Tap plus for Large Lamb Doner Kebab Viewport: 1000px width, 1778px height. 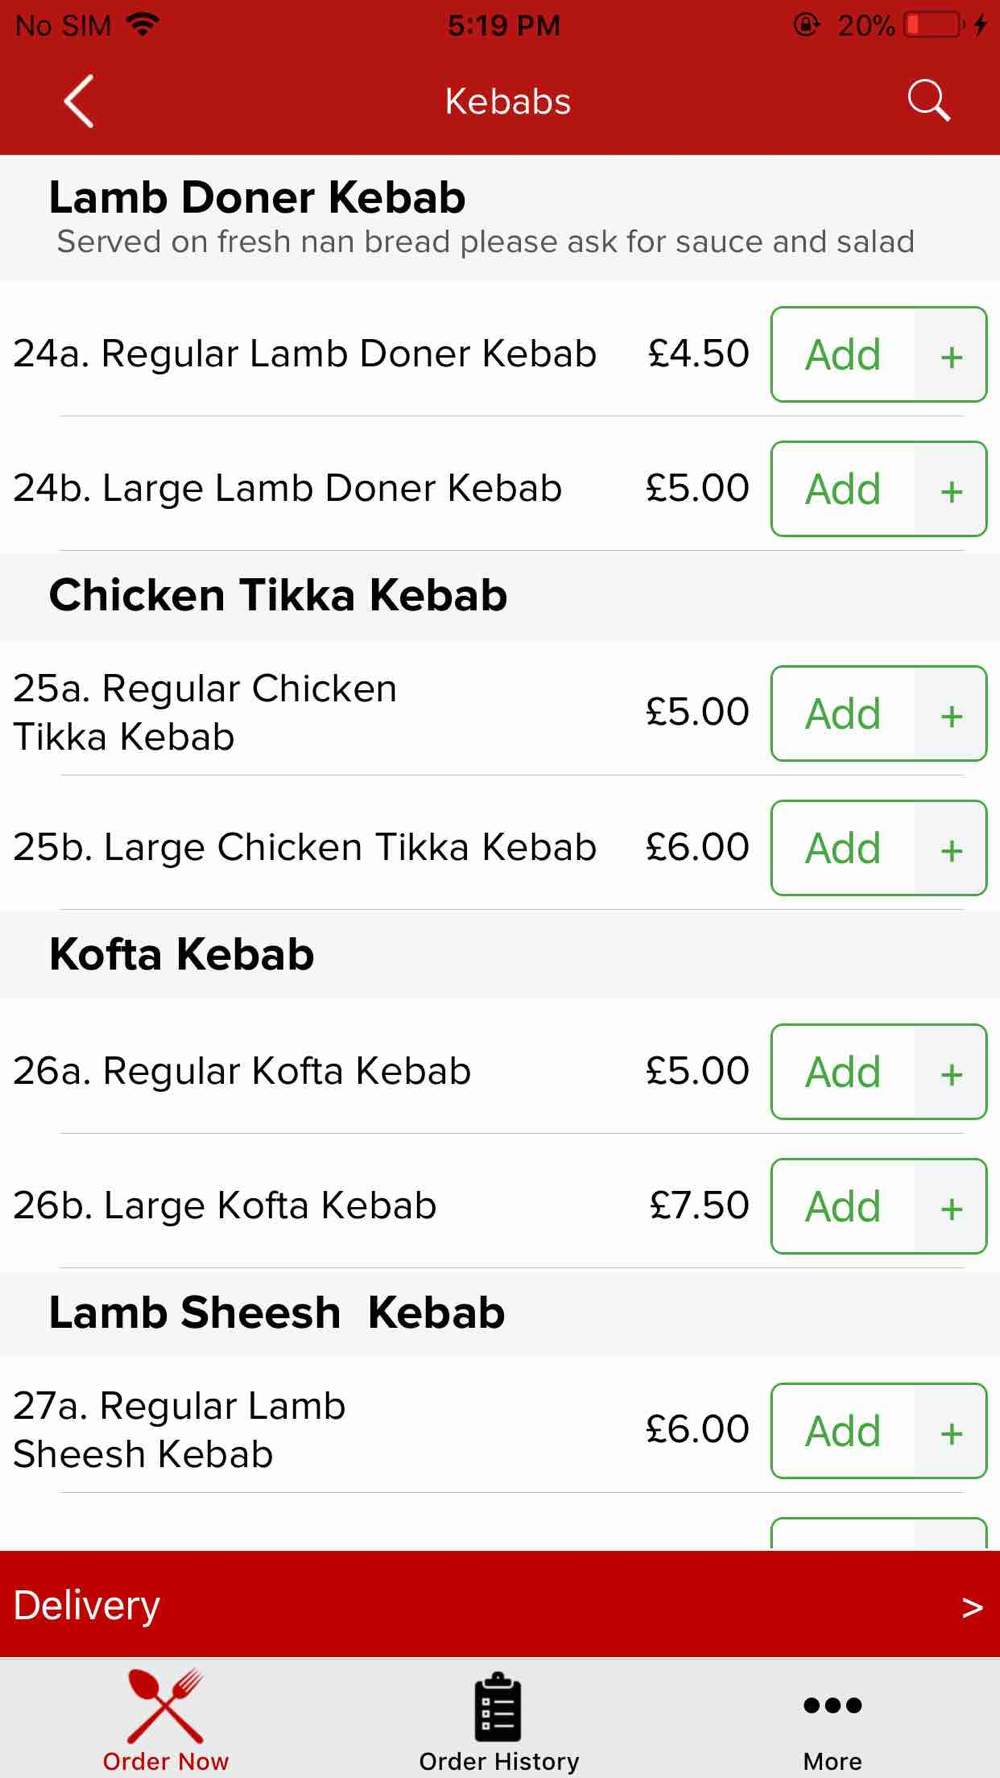pyautogui.click(x=951, y=490)
